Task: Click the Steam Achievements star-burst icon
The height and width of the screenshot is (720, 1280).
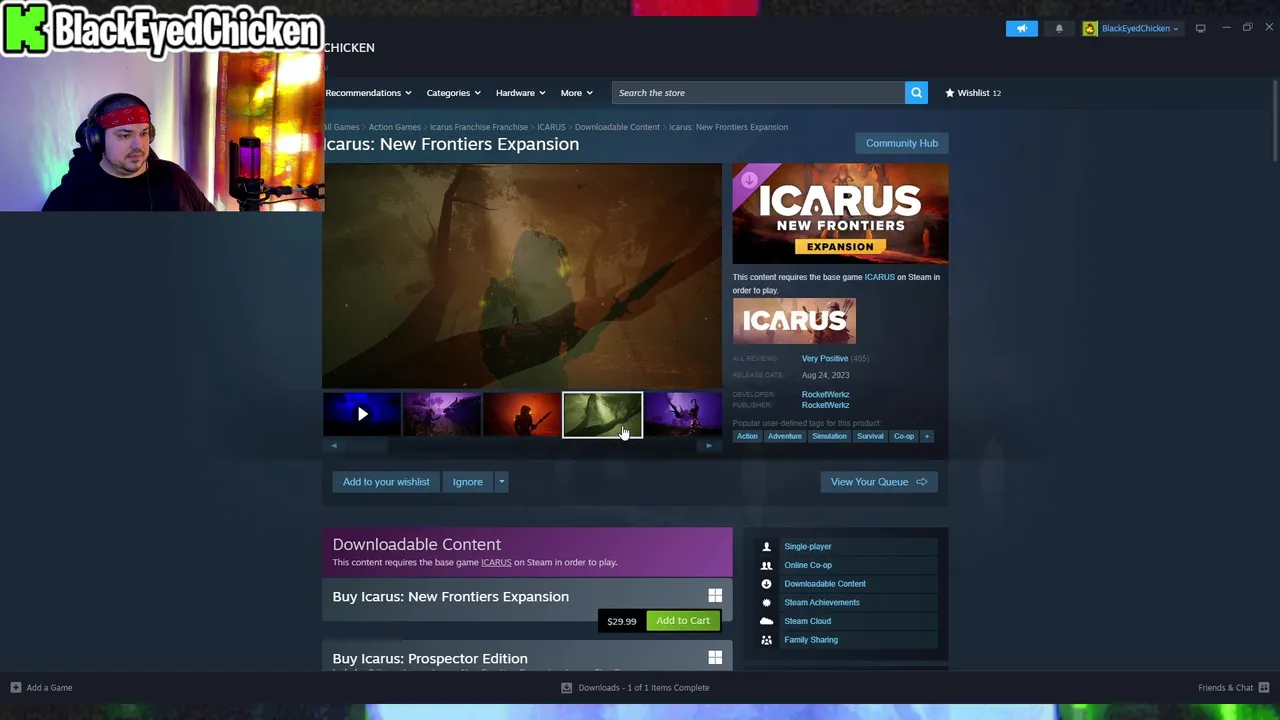Action: pyautogui.click(x=767, y=603)
